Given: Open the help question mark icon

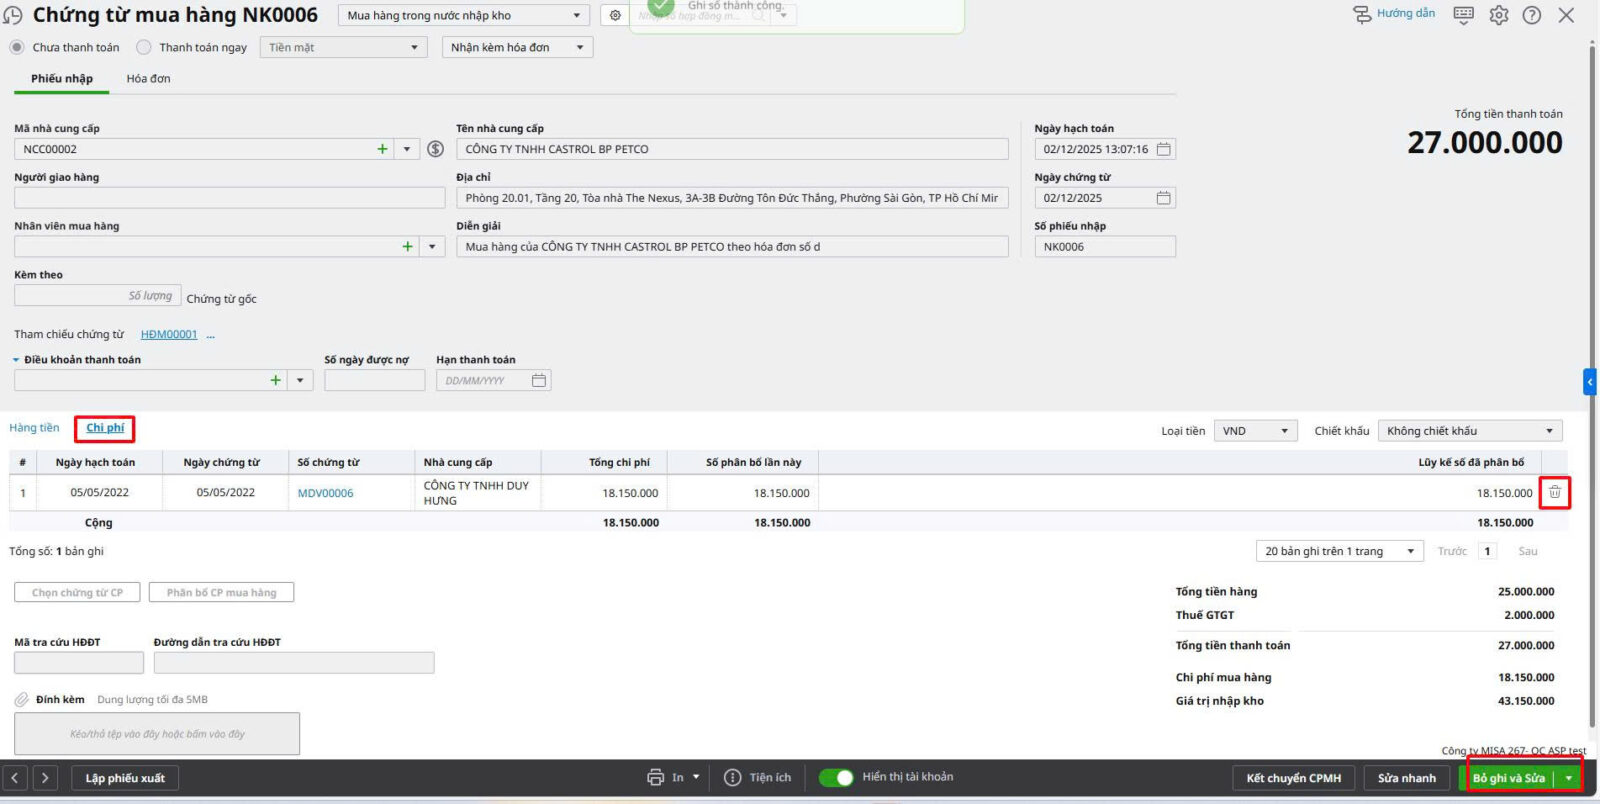Looking at the screenshot, I should point(1531,15).
